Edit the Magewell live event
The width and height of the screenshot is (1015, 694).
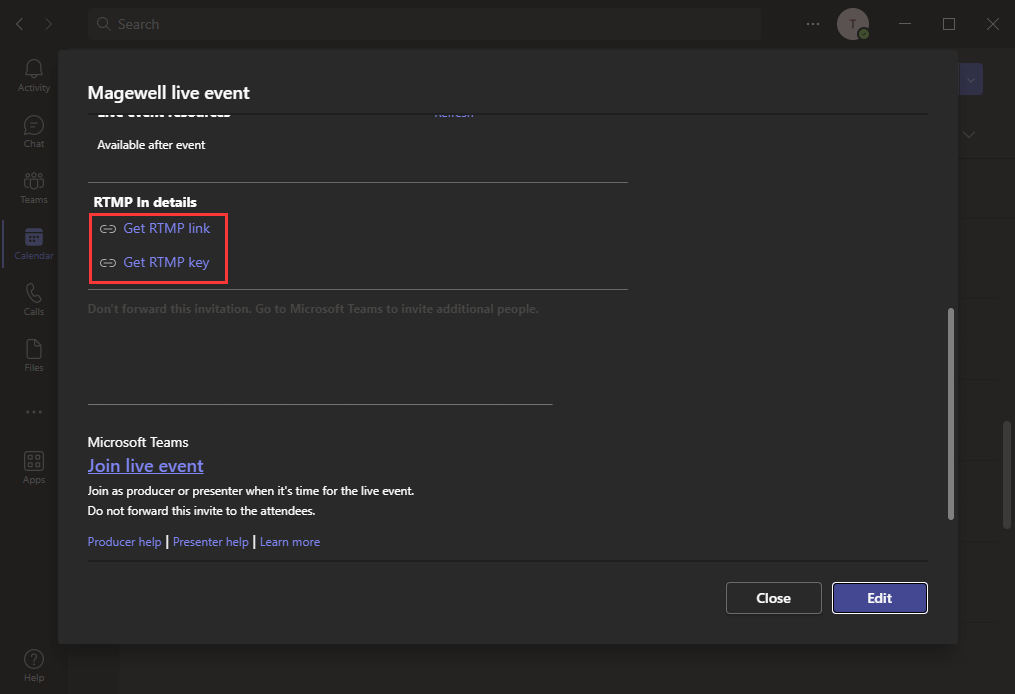(x=880, y=598)
